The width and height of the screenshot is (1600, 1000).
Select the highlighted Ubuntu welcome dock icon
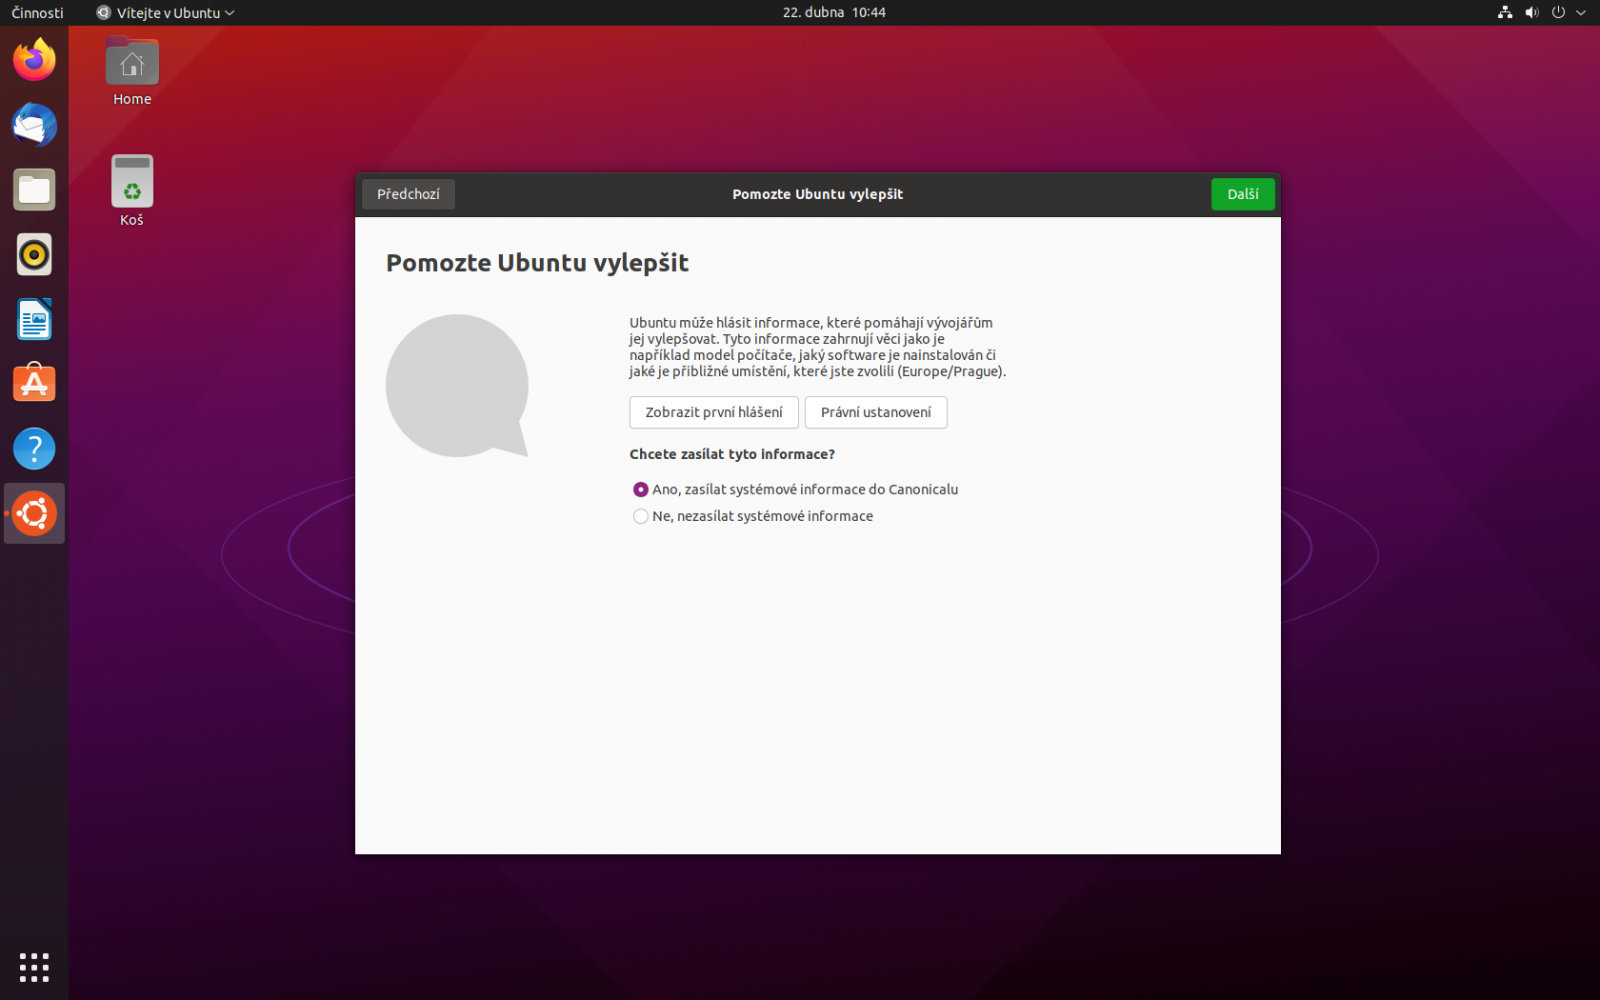tap(34, 513)
